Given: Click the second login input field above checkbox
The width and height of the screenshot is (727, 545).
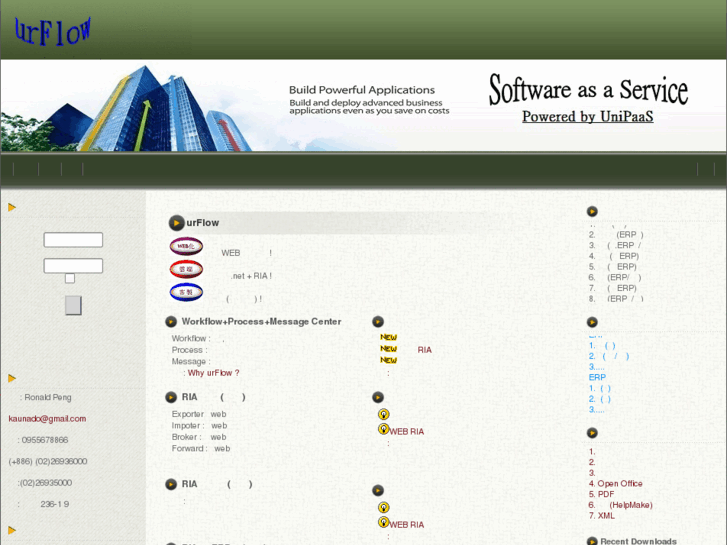Looking at the screenshot, I should [73, 266].
